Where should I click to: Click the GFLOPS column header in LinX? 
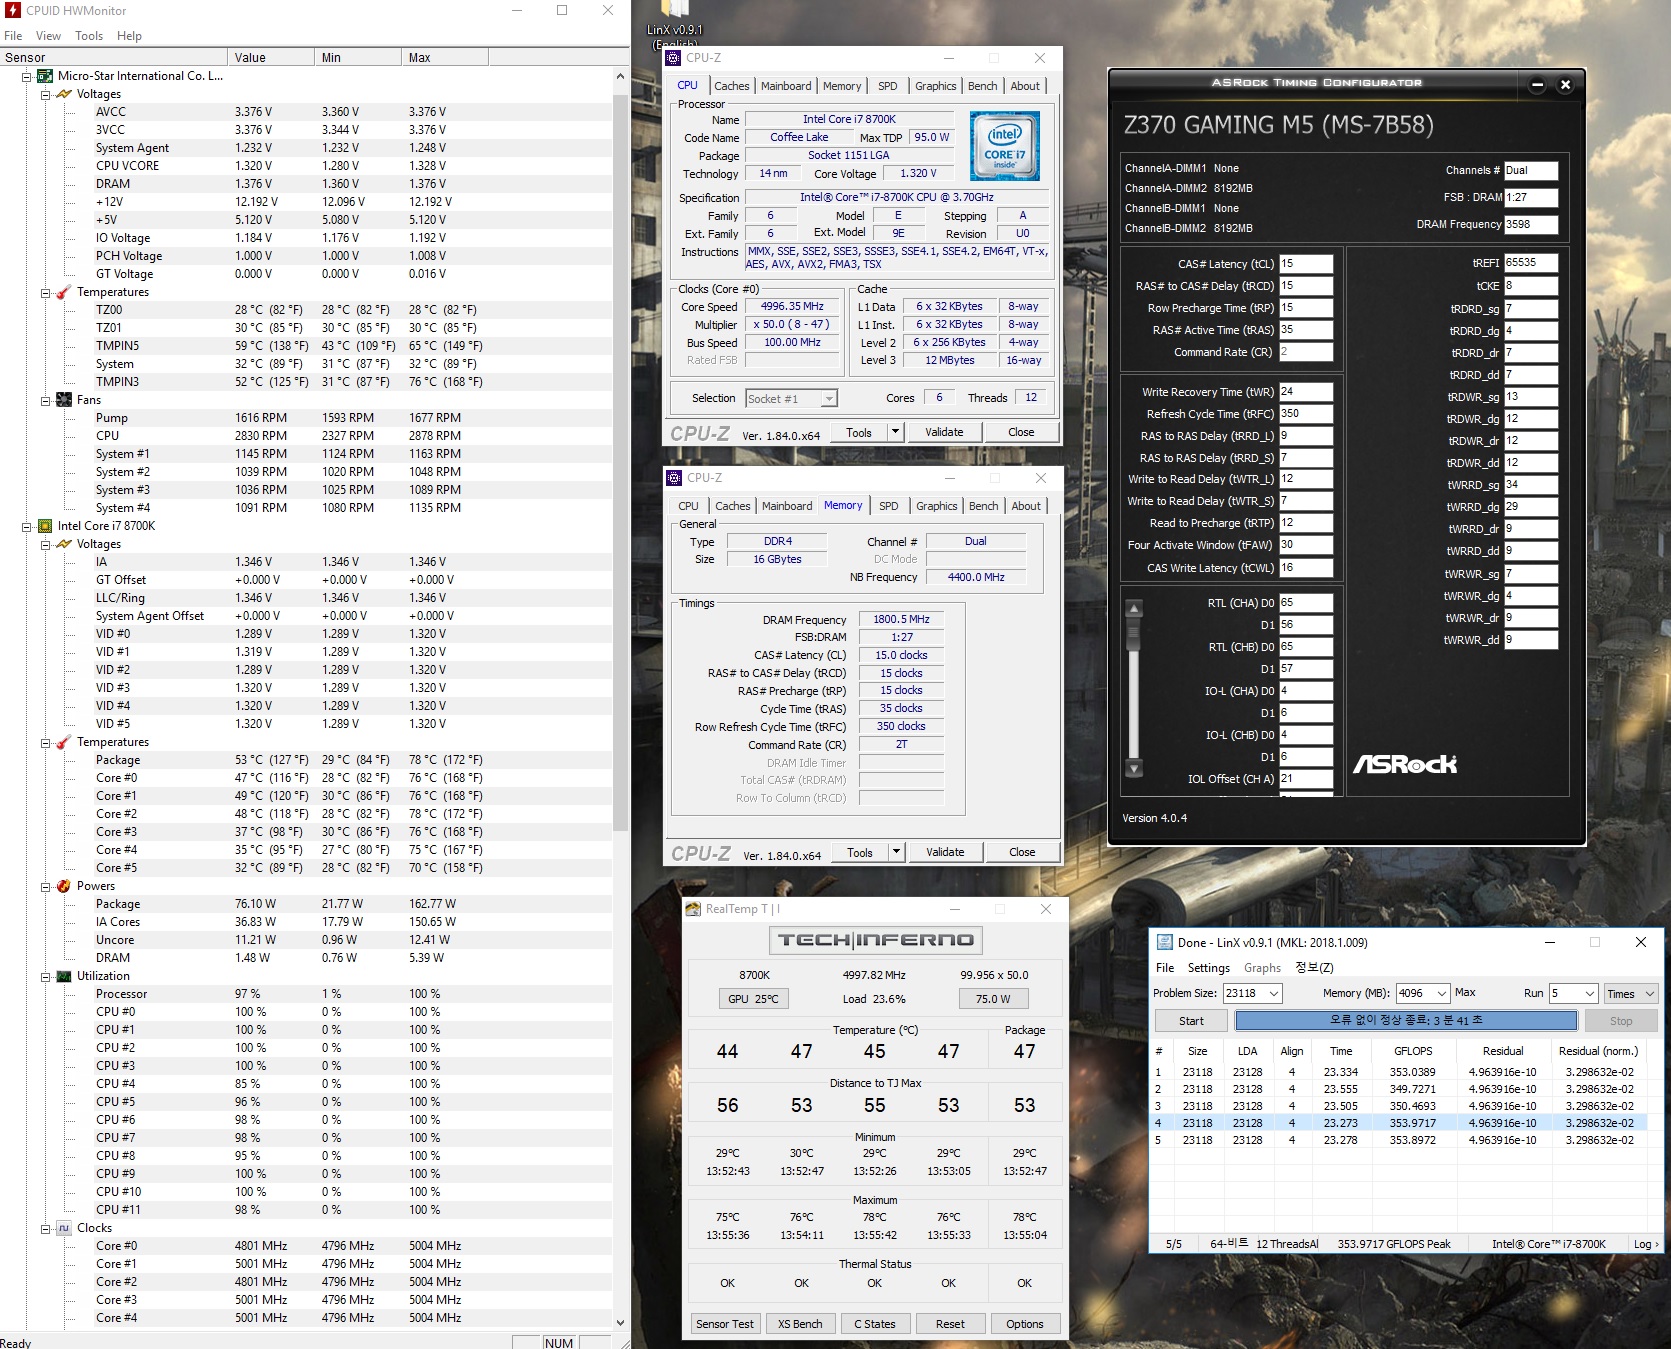1413,1051
